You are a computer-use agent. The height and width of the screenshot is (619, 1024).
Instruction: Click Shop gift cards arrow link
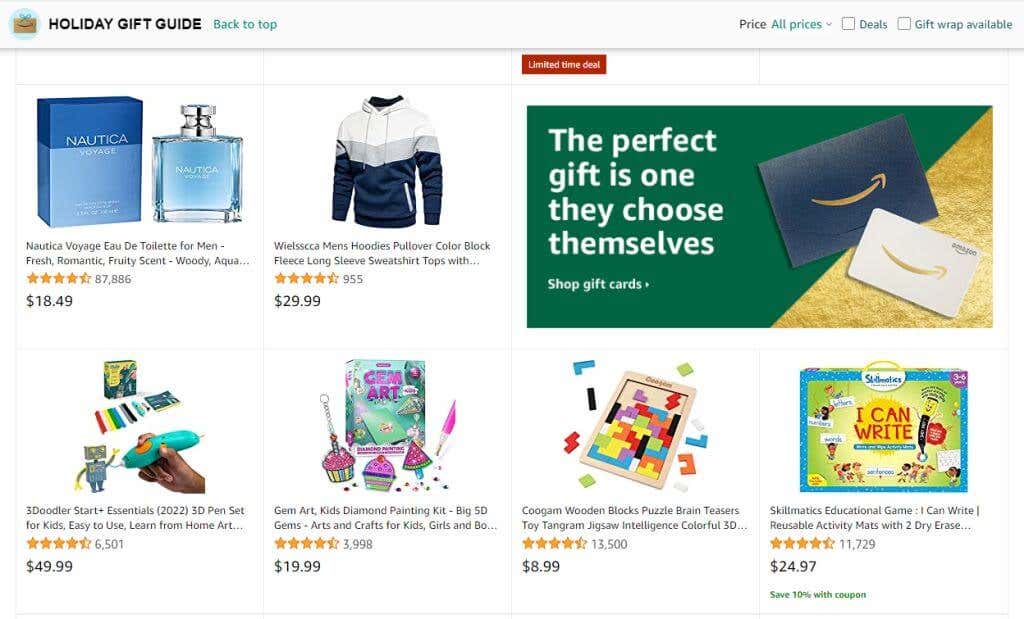pos(598,284)
